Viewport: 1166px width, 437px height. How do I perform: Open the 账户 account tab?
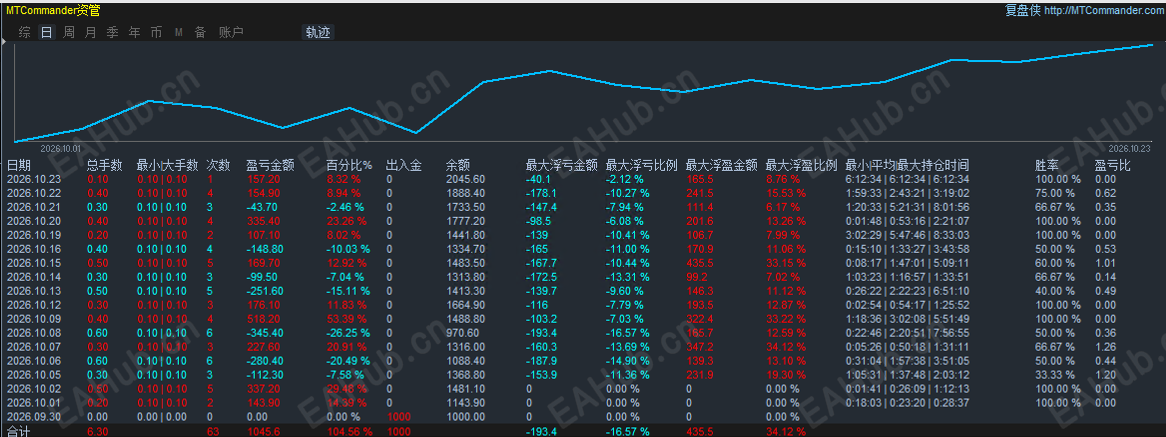pyautogui.click(x=231, y=32)
